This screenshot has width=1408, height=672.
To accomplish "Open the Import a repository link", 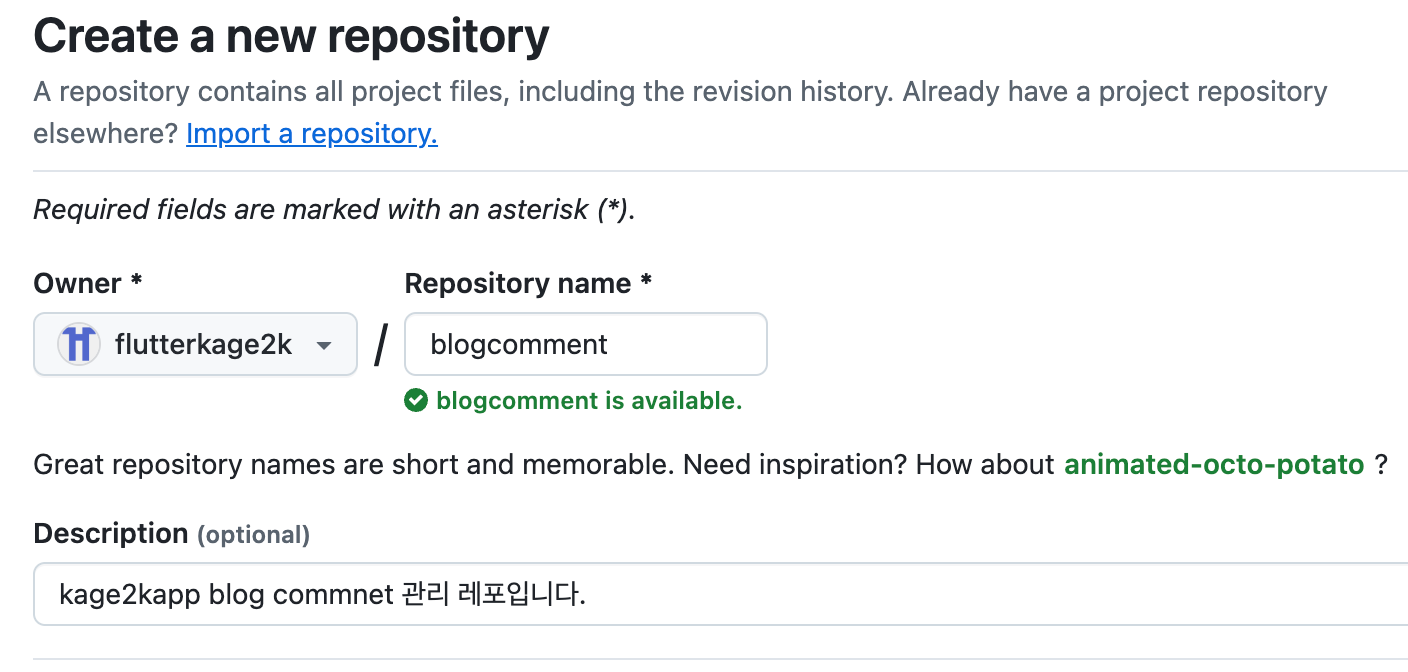I will click(x=311, y=133).
